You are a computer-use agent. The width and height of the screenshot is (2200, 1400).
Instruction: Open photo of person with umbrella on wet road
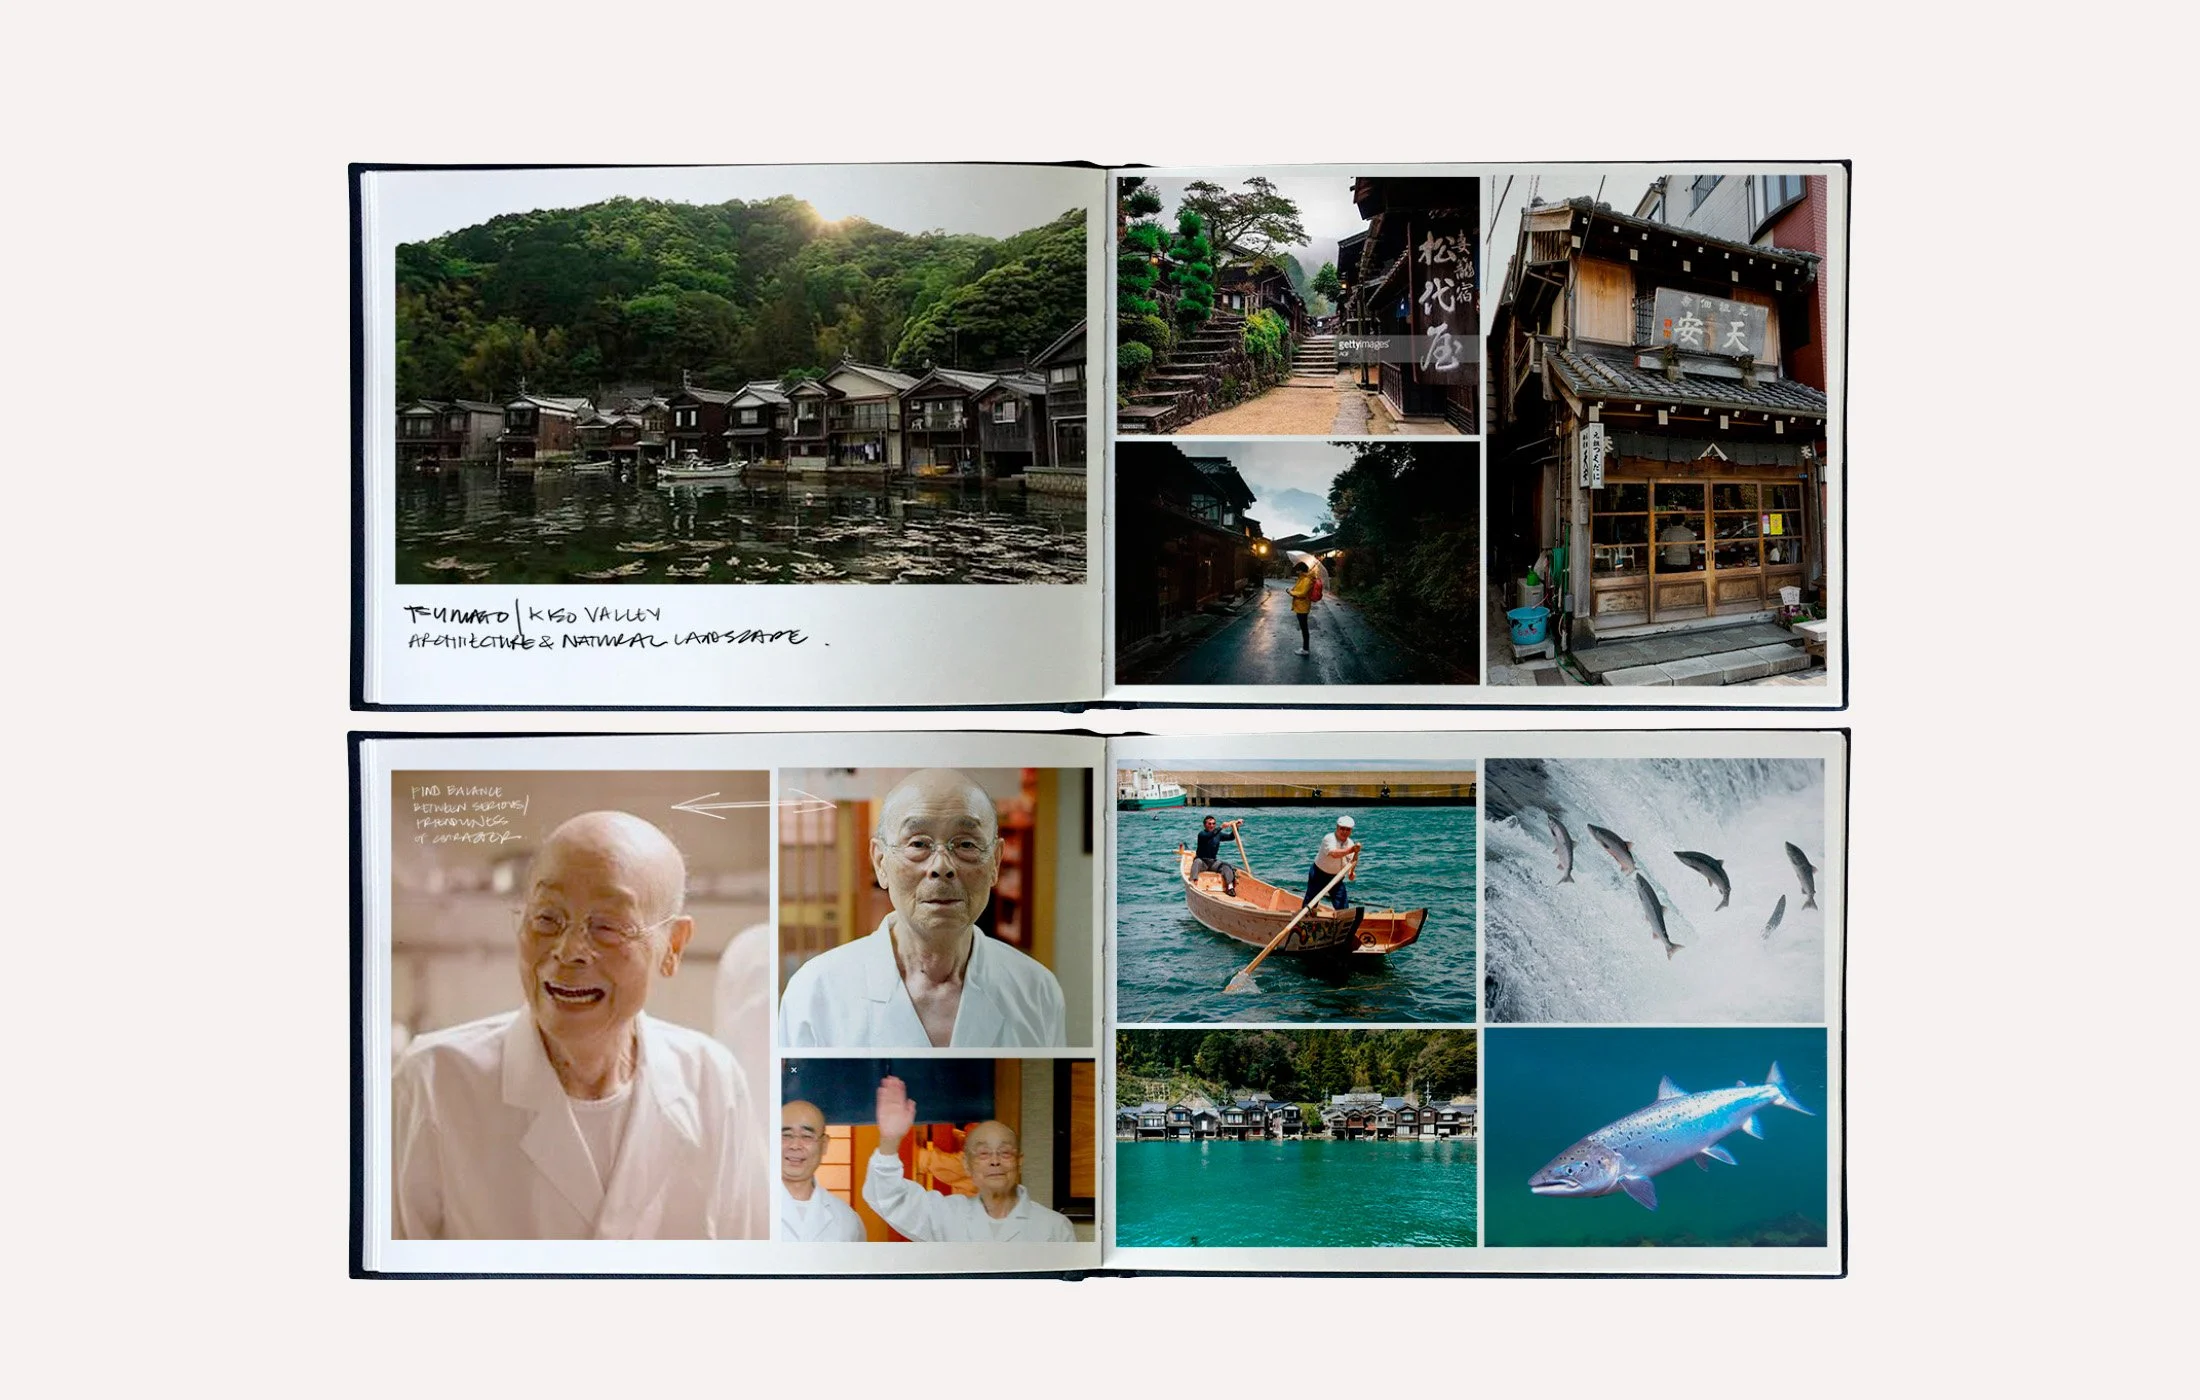[x=1297, y=565]
